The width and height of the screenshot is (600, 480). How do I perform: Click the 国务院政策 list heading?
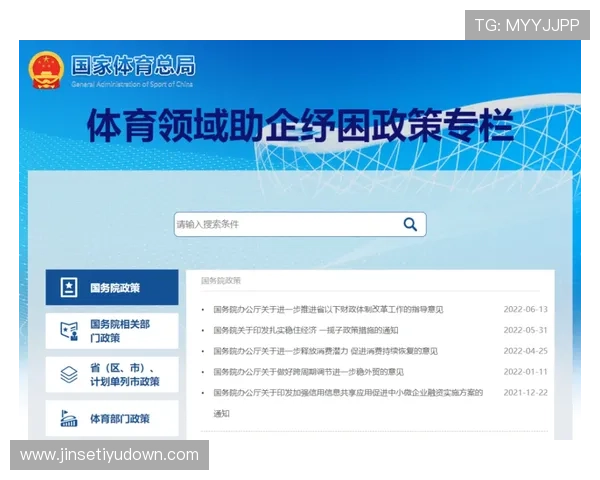221,281
